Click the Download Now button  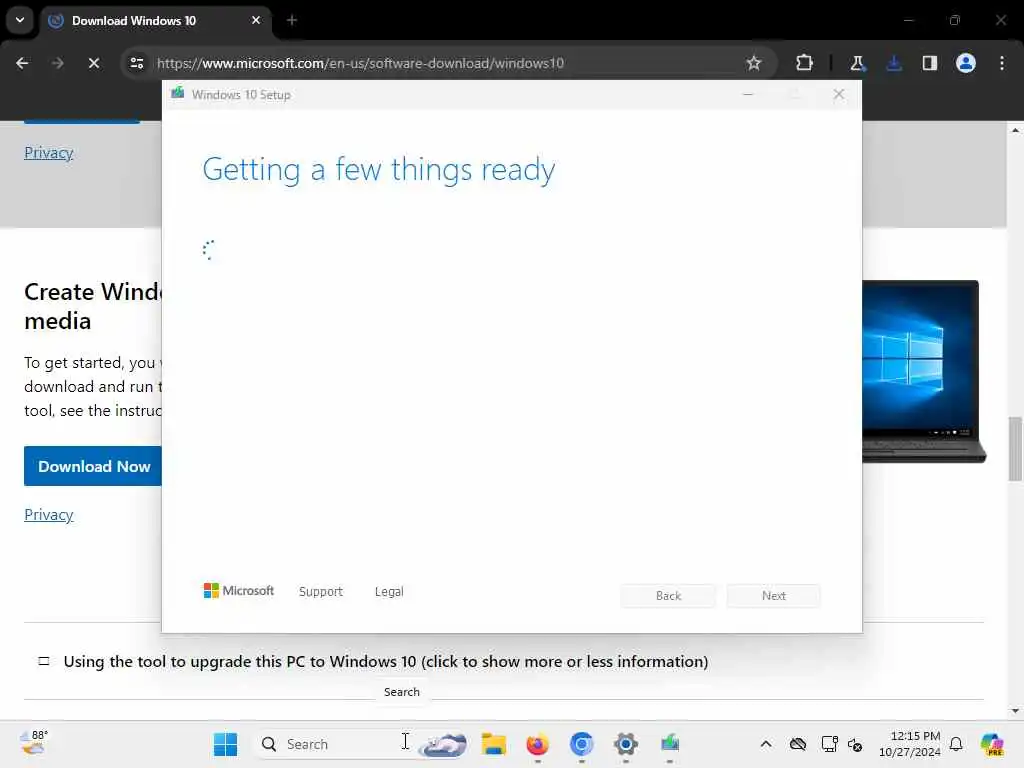click(93, 466)
